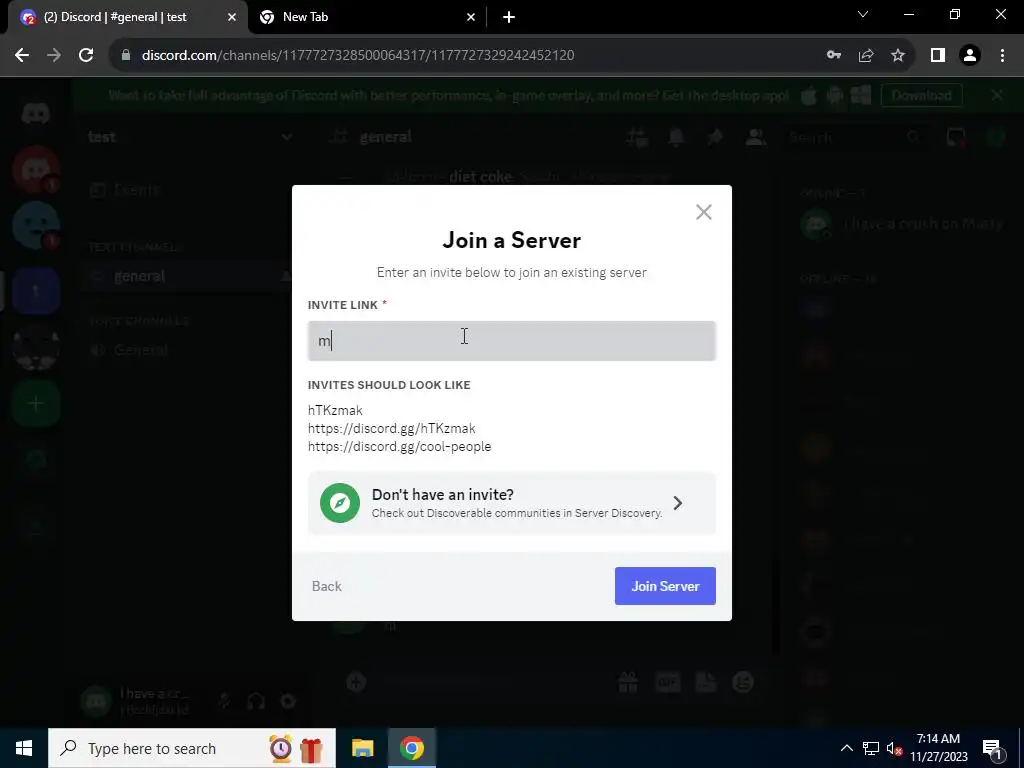Open the tab search dropdown arrow
The width and height of the screenshot is (1024, 768).
click(863, 14)
